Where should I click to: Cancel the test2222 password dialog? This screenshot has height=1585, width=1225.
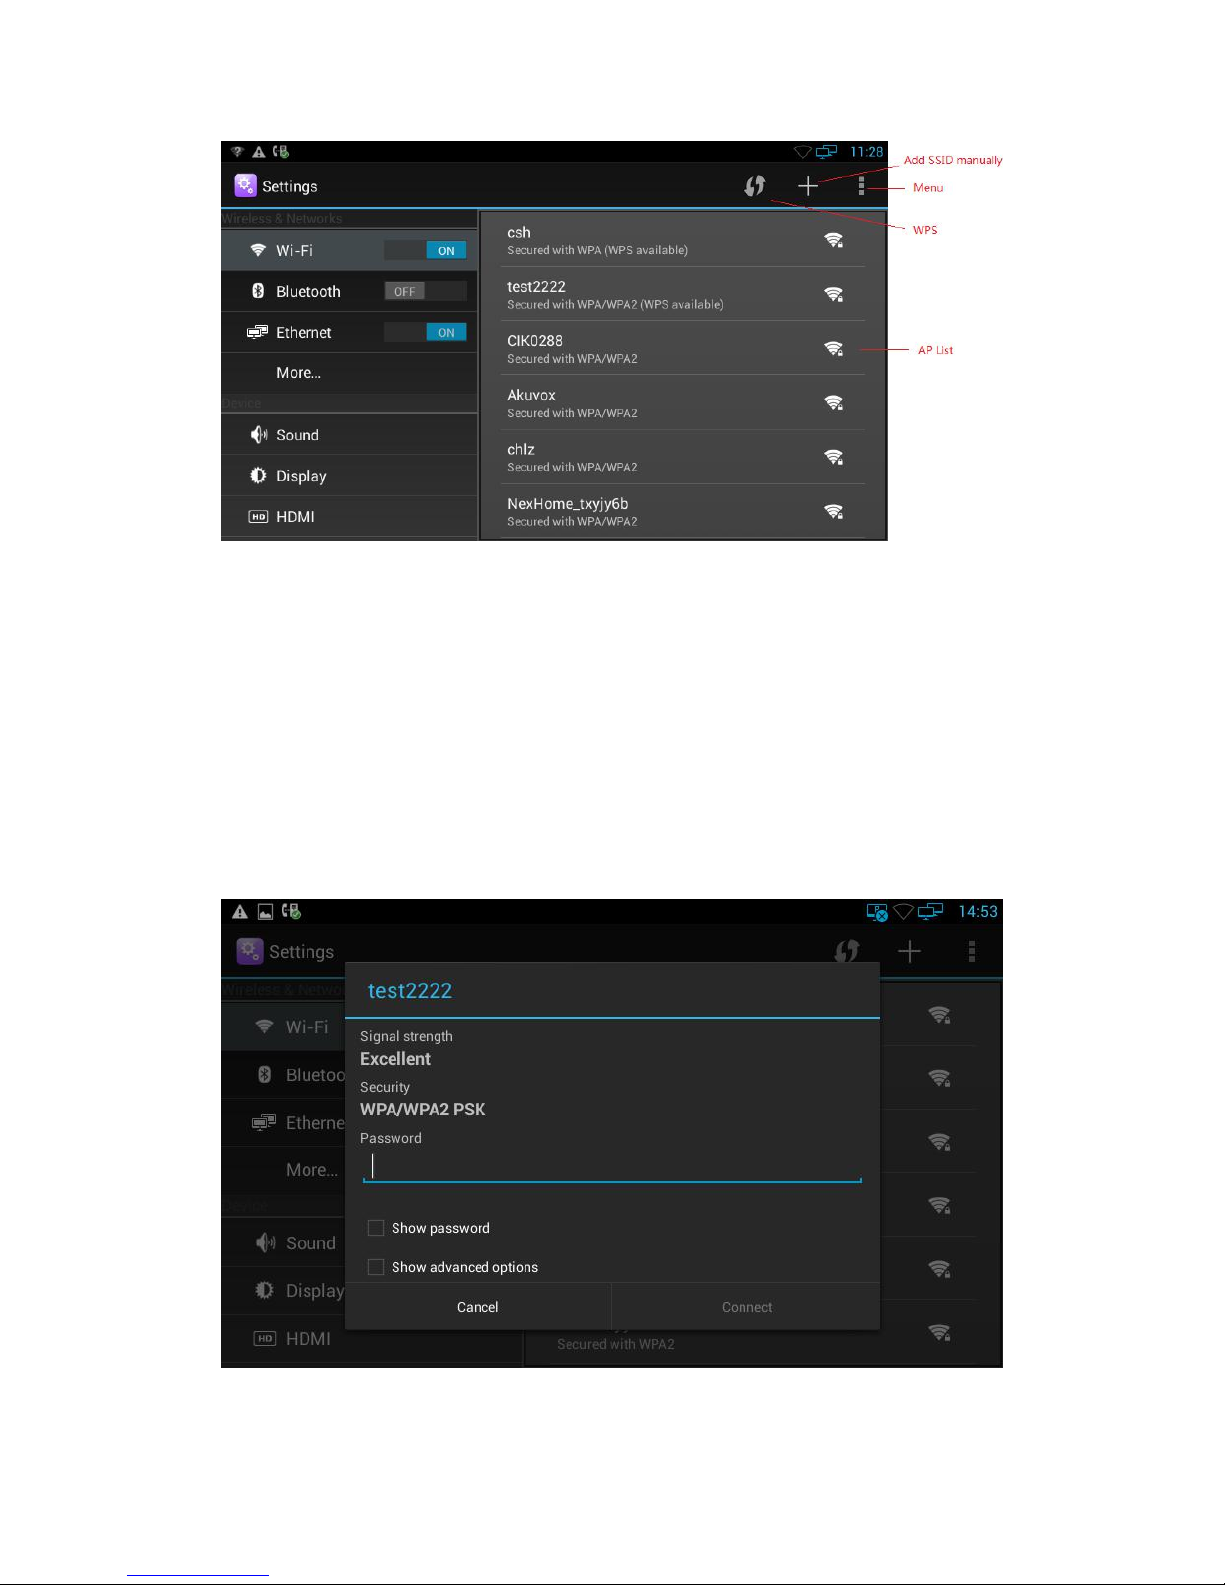coord(478,1307)
